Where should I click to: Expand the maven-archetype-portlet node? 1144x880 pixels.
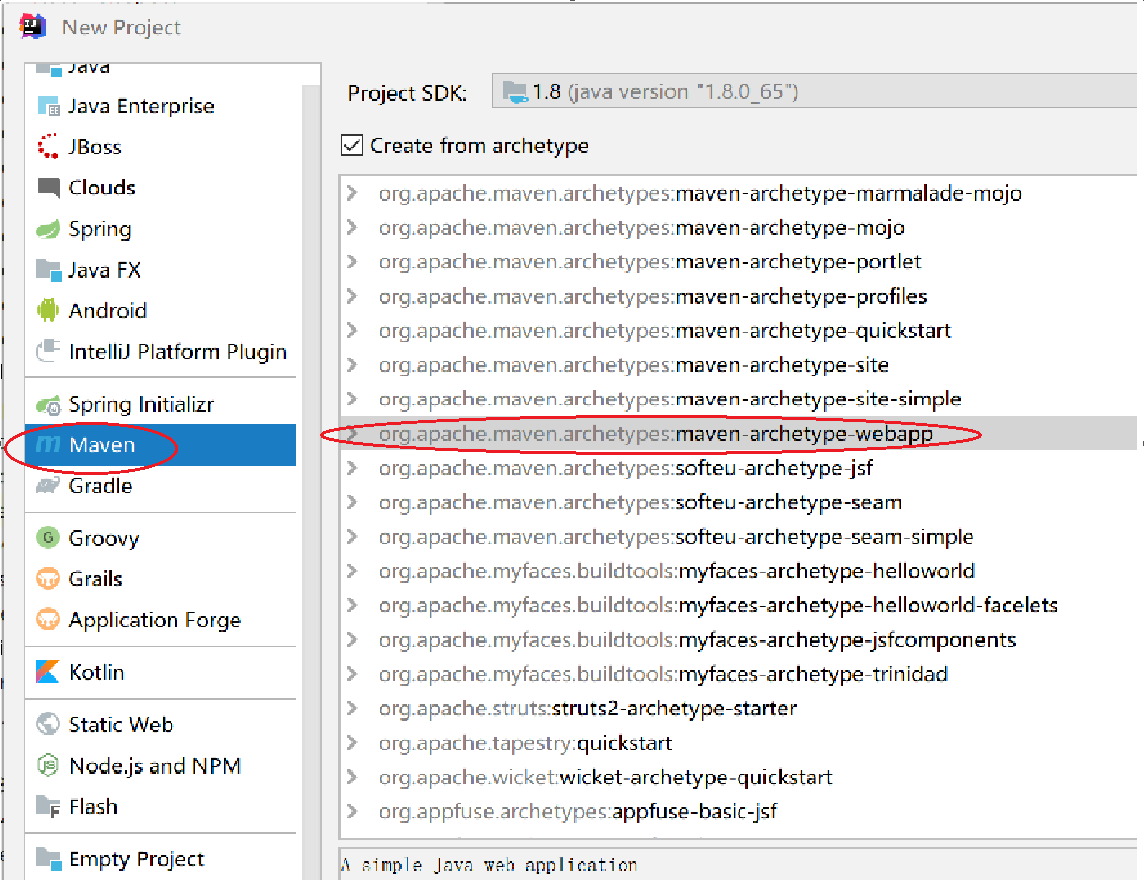[x=352, y=261]
